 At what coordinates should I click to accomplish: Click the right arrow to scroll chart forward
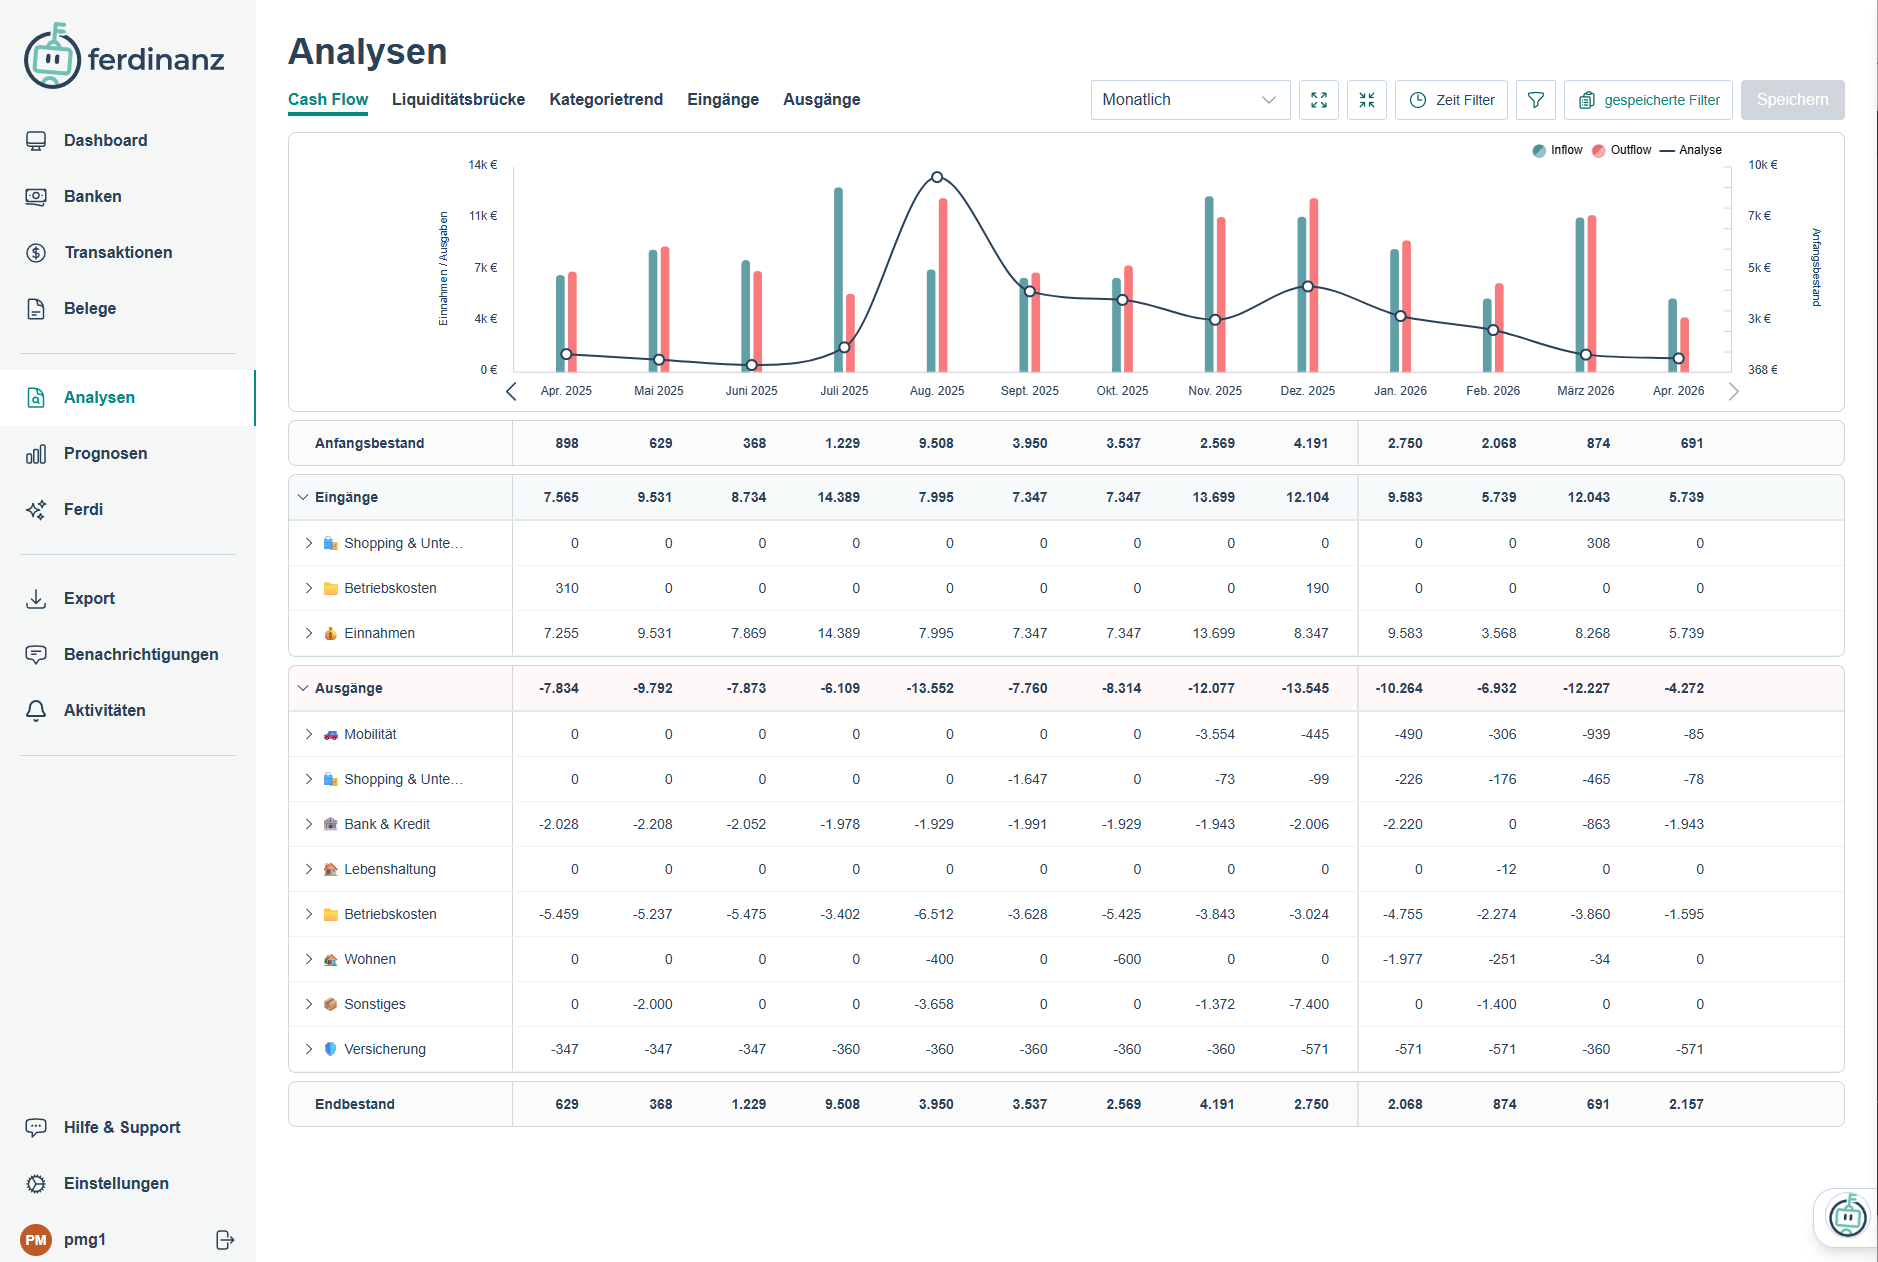tap(1735, 391)
